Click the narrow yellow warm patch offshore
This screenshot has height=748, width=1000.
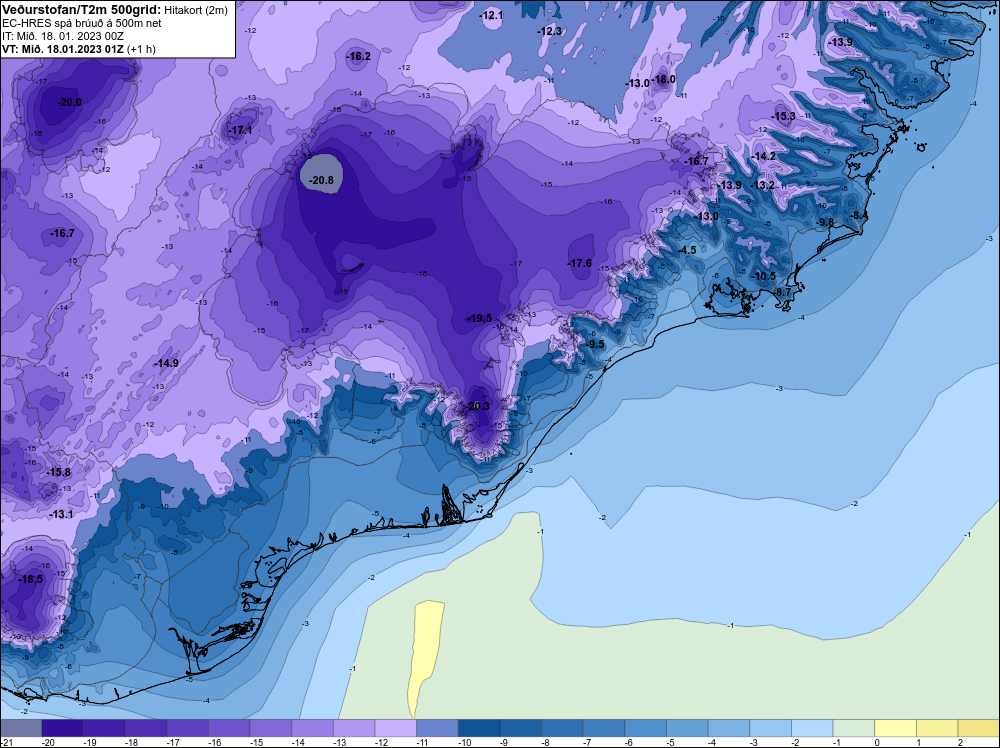(x=425, y=657)
